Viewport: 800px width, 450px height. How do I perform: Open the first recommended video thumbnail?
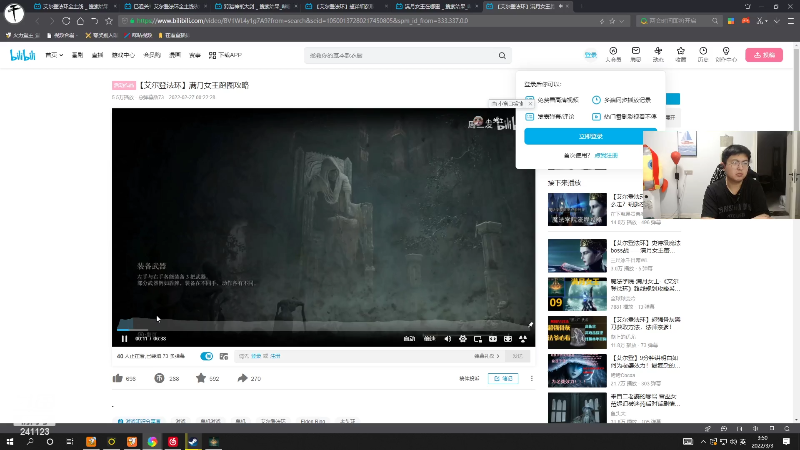coord(577,209)
